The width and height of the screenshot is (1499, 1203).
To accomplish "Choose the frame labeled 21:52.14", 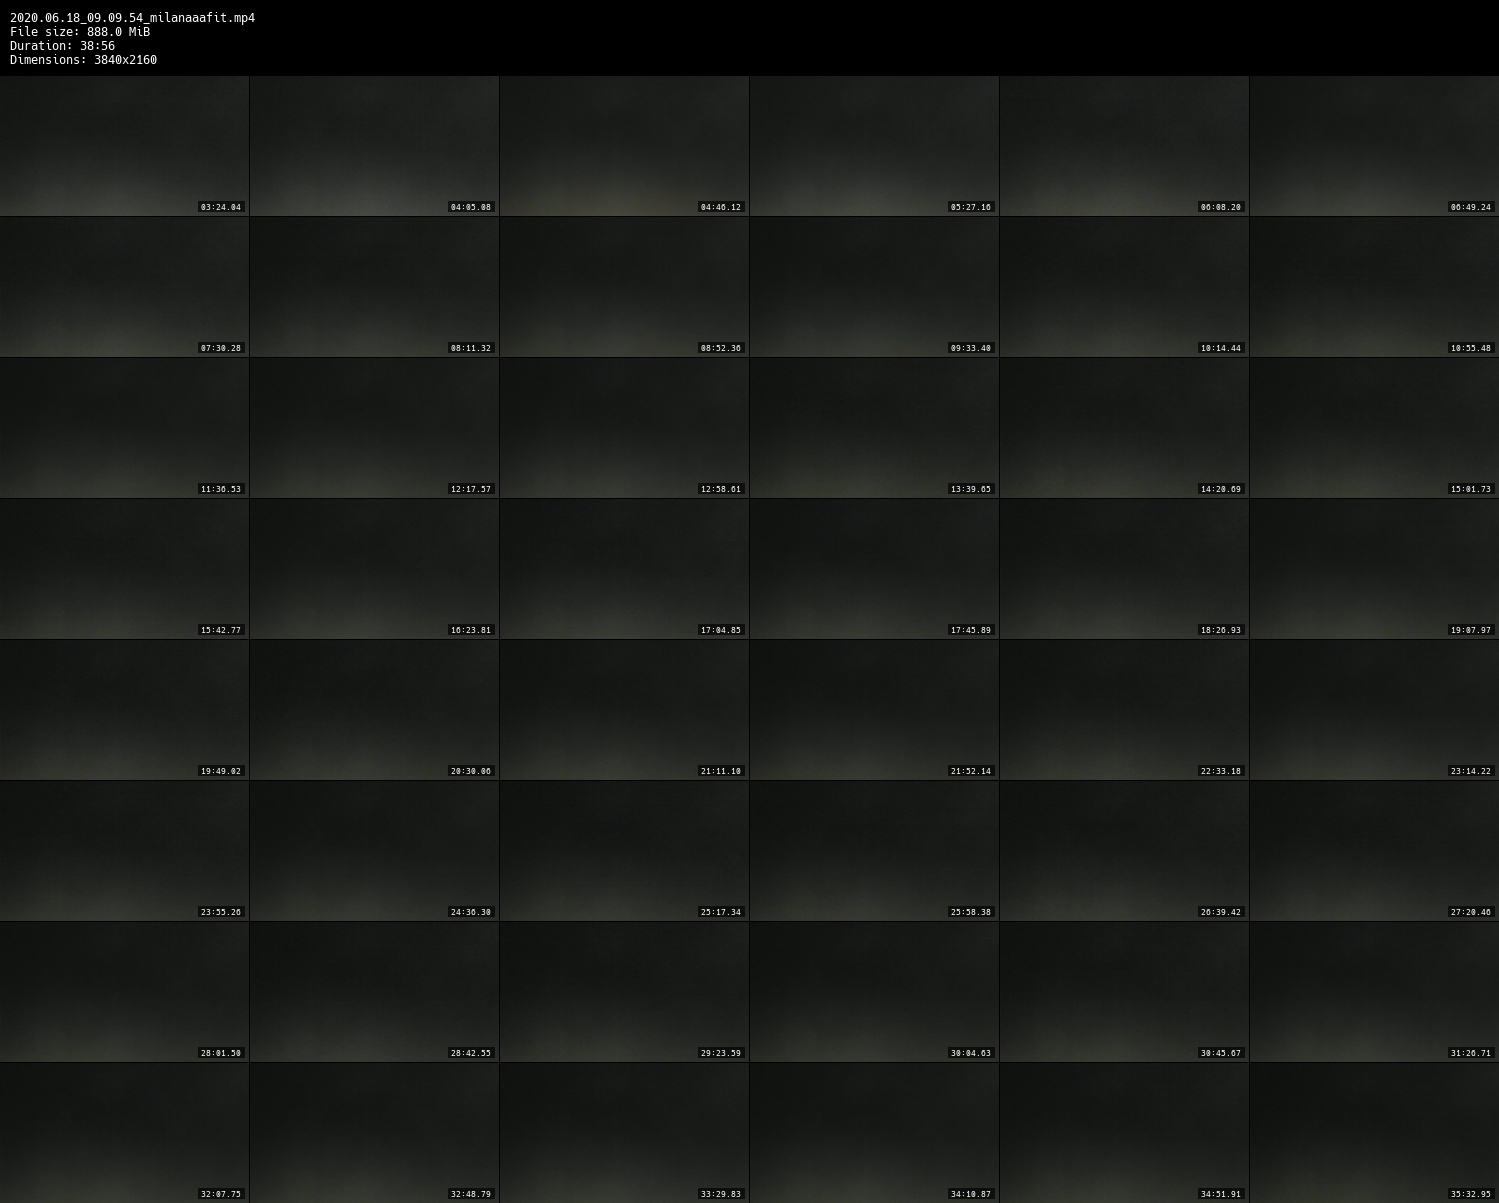I will (x=874, y=710).
